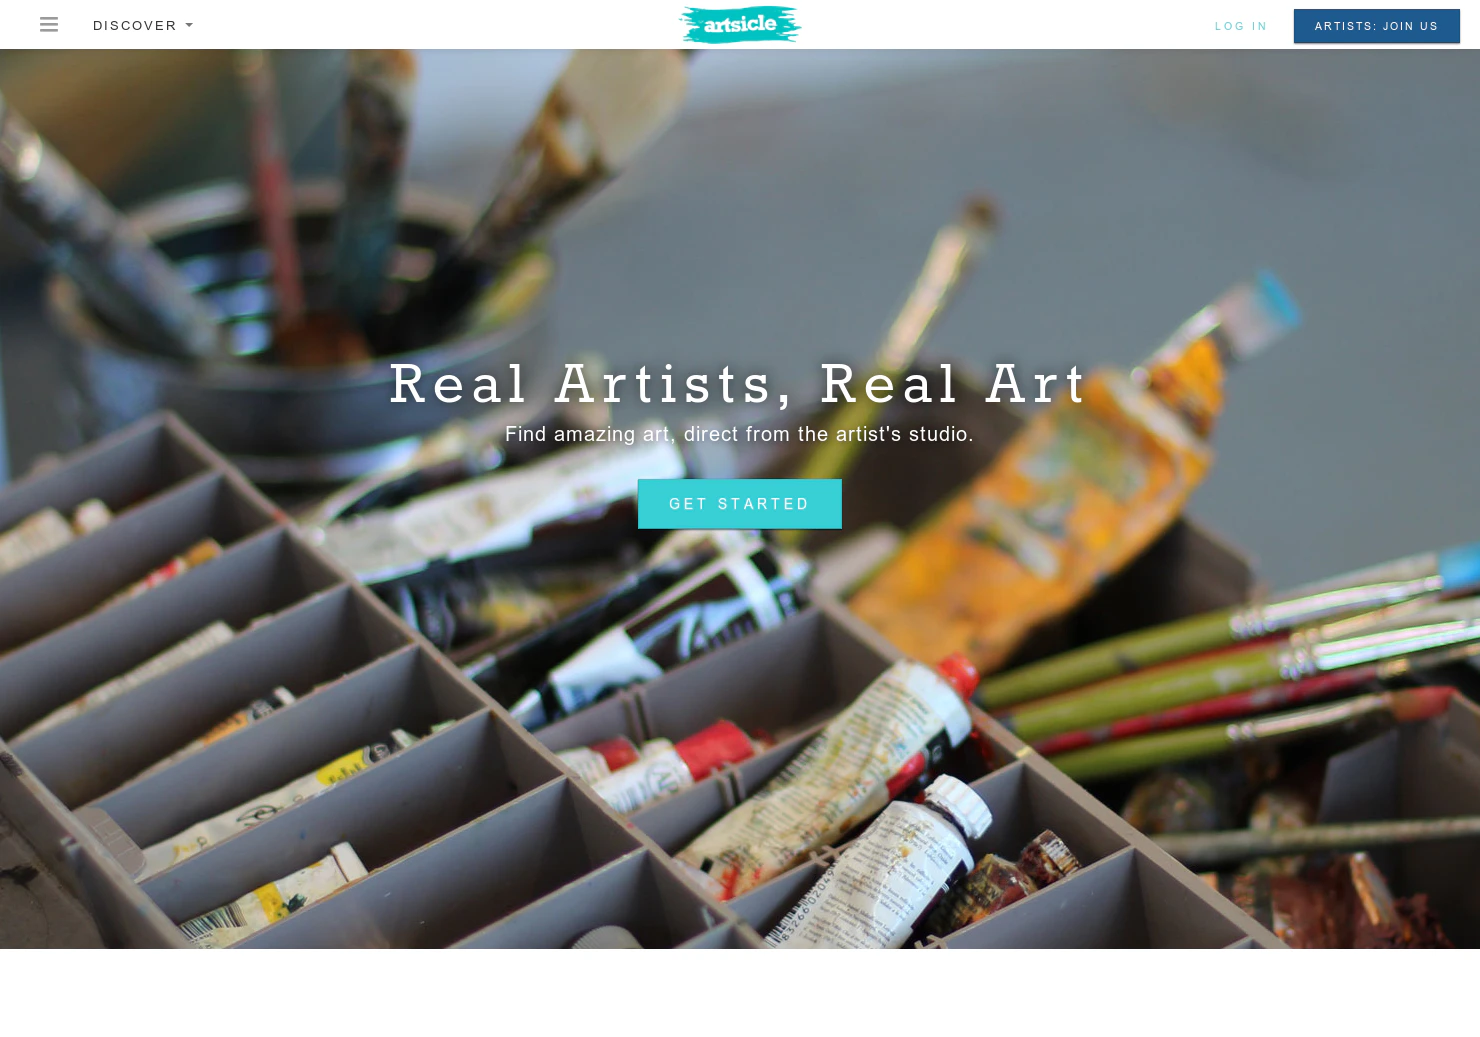
Task: Click the blank white area below hero
Action: [x=740, y=993]
